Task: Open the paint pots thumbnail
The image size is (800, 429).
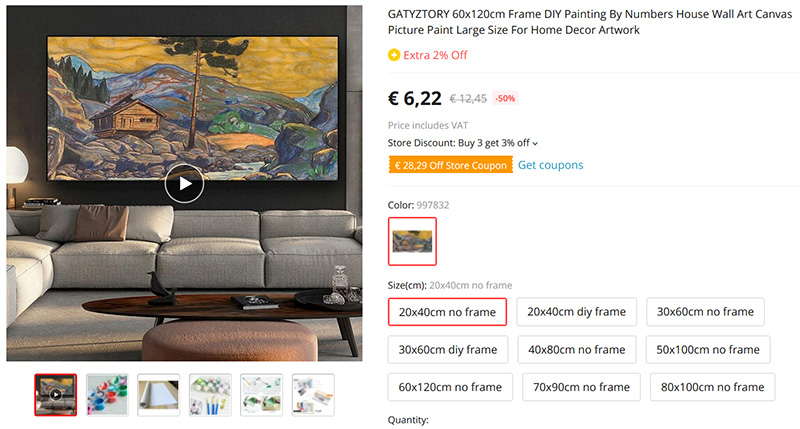Action: point(107,395)
